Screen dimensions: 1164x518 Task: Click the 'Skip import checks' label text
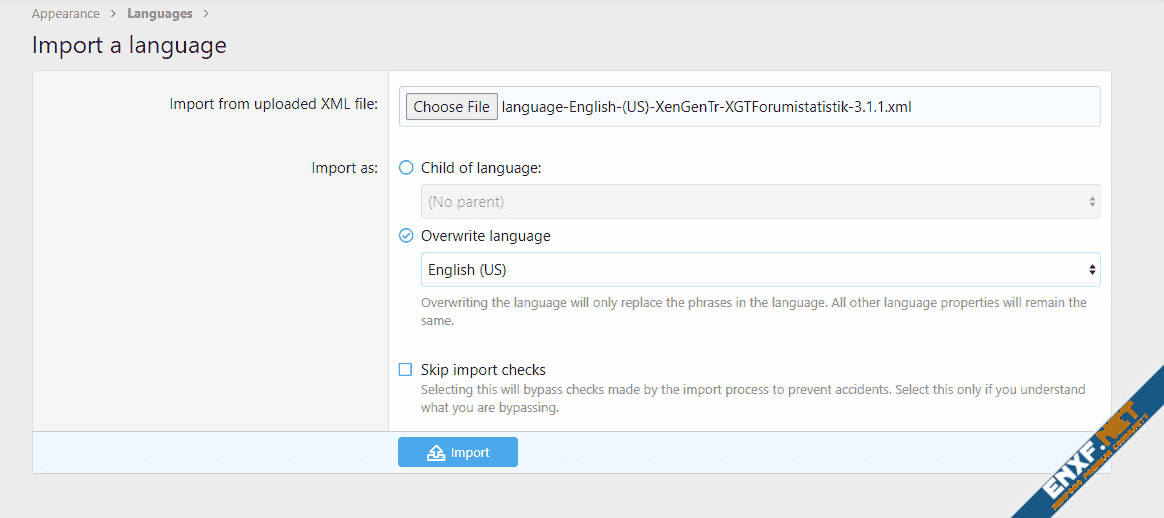click(483, 370)
